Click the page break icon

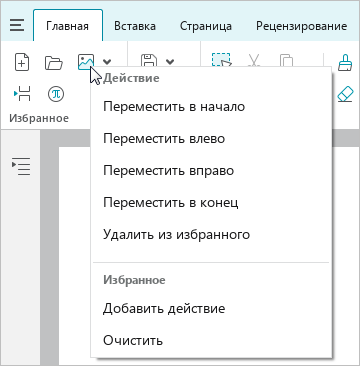pyautogui.click(x=22, y=93)
